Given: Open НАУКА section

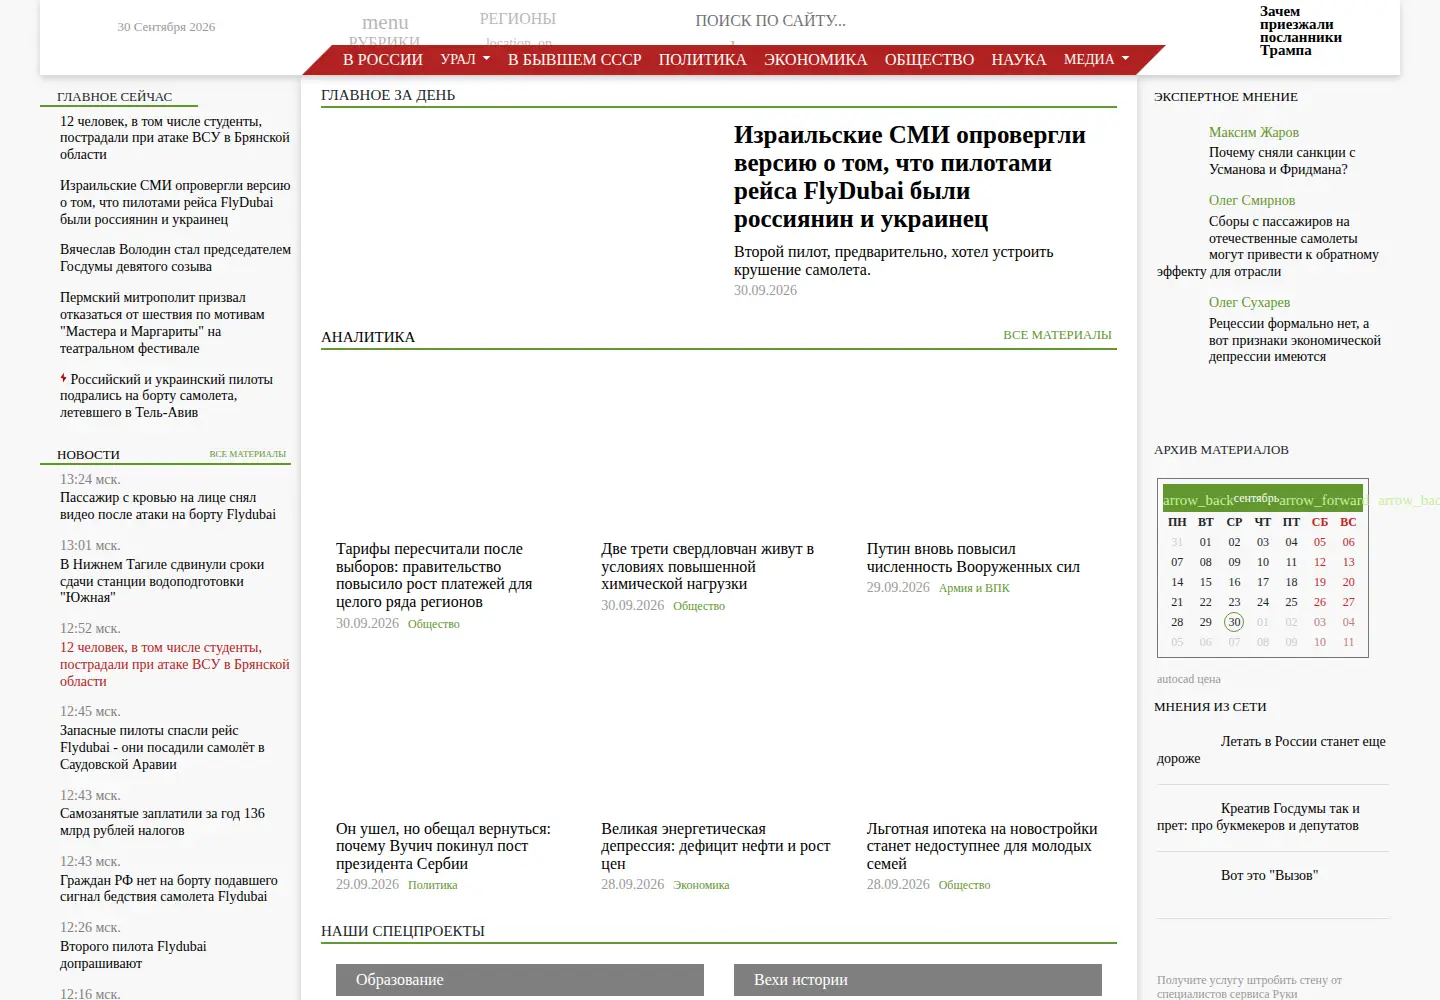Looking at the screenshot, I should (x=1018, y=59).
